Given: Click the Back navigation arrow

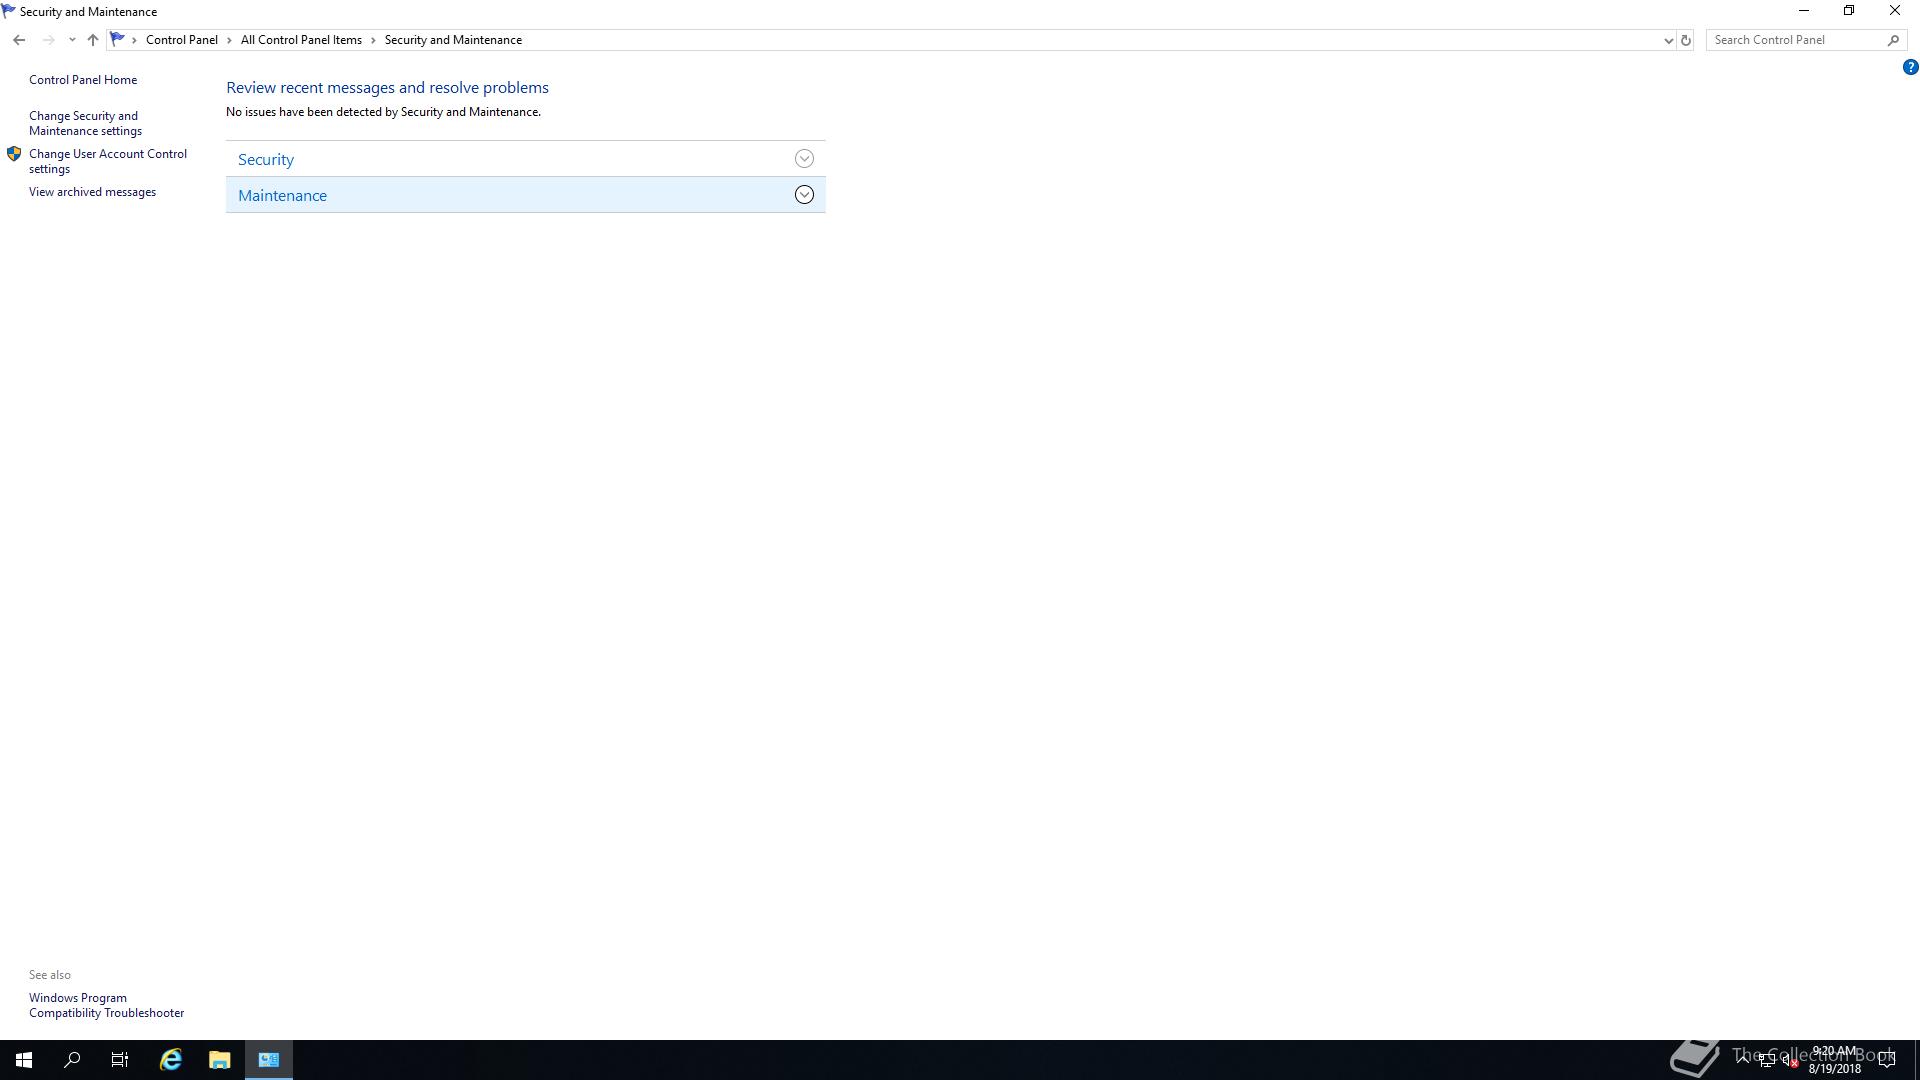Looking at the screenshot, I should (19, 40).
